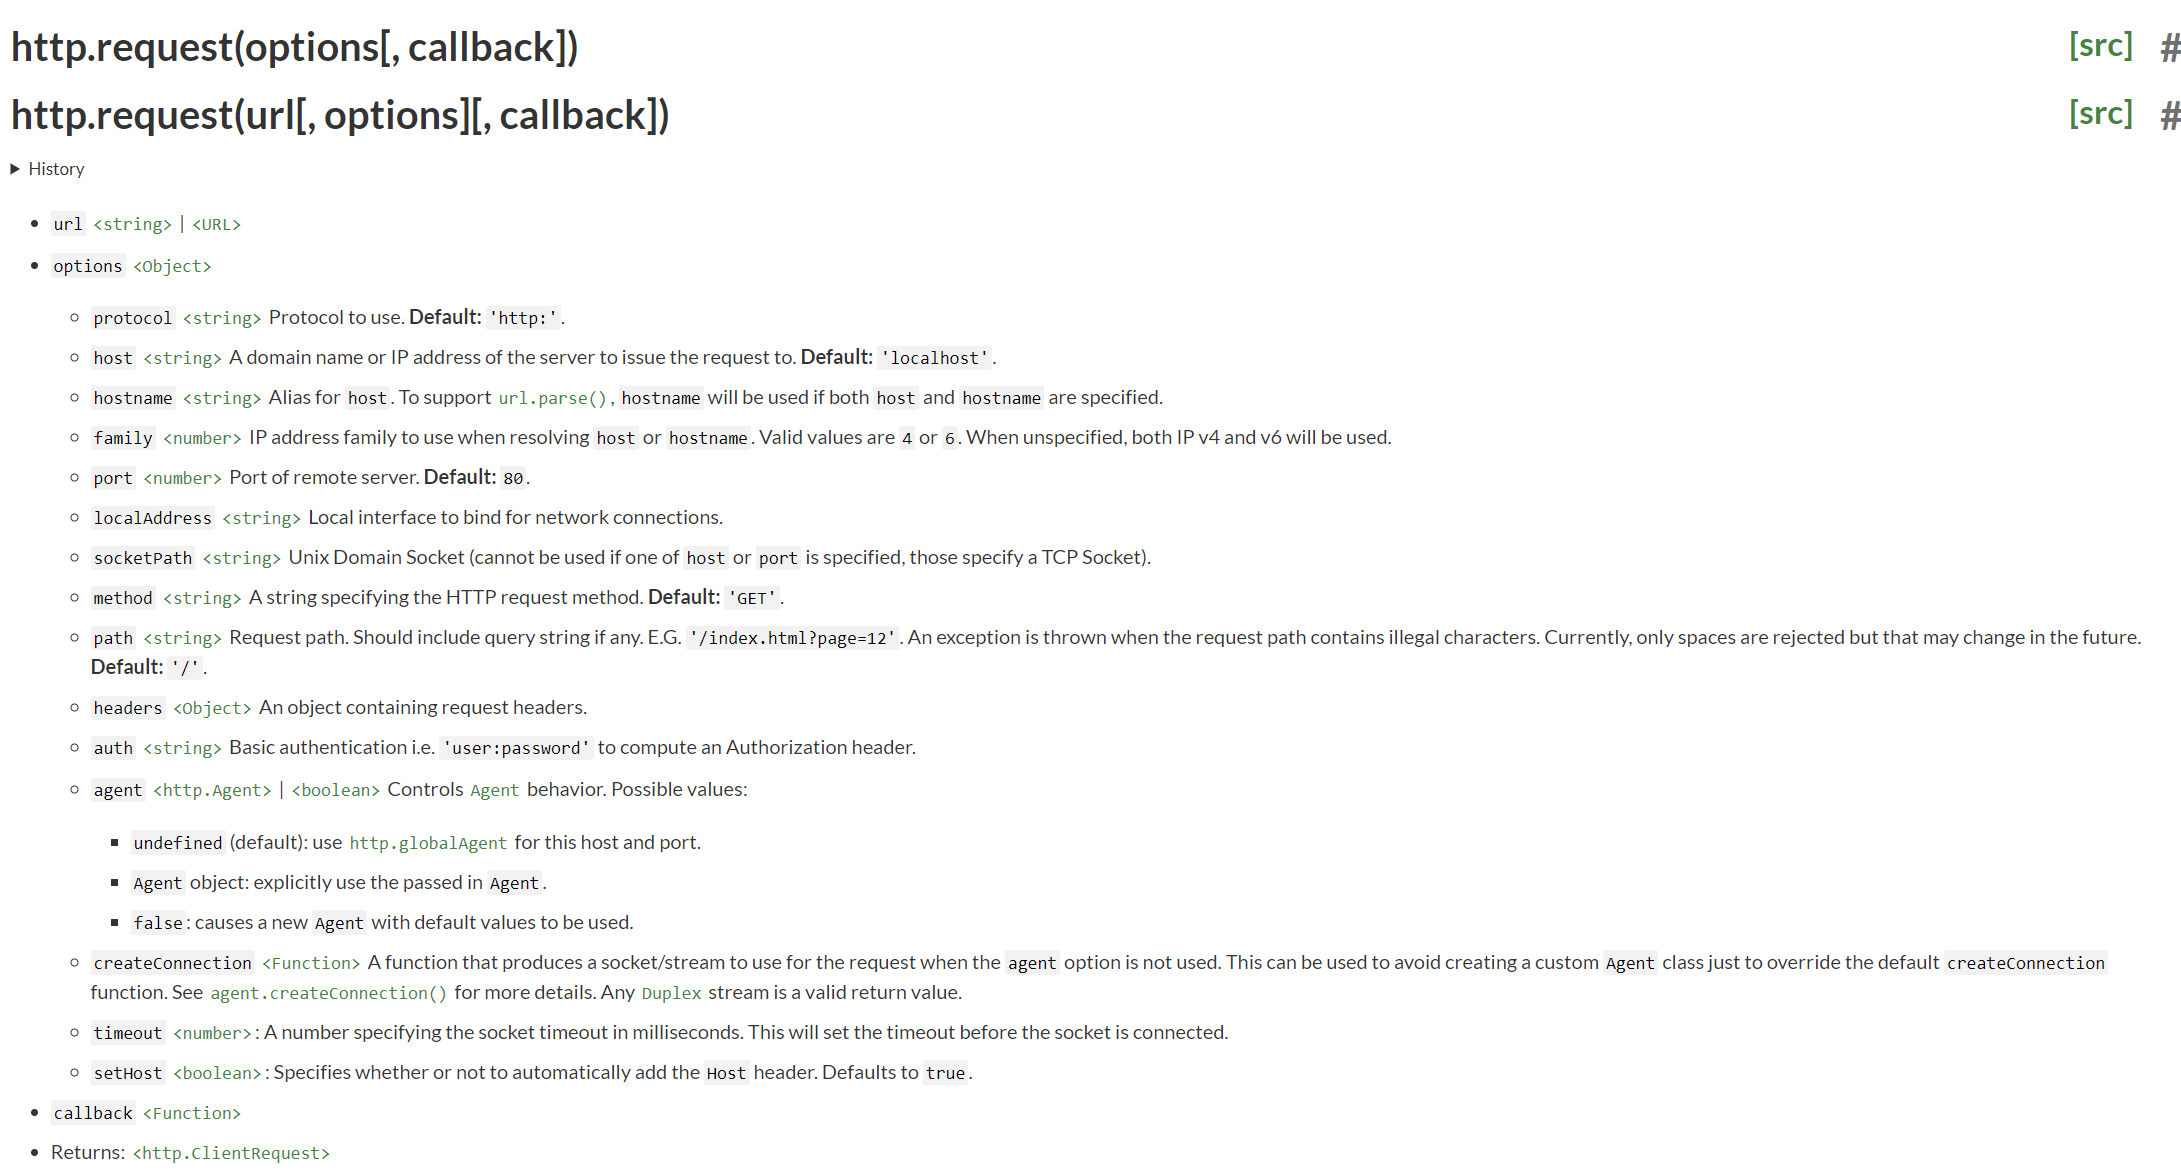The width and height of the screenshot is (2181, 1170).
Task: Click the # anchor beside first http.request heading
Action: pos(2169,48)
